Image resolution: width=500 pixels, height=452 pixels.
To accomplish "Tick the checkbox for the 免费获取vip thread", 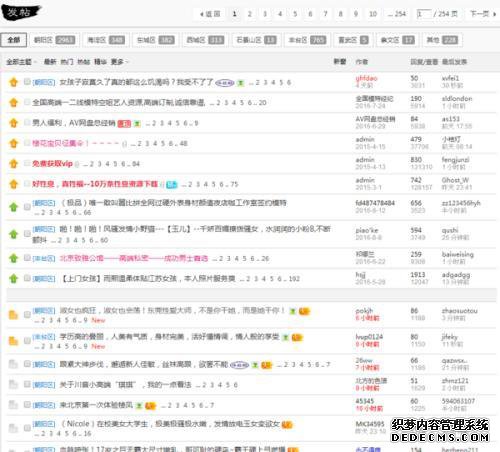I will coord(27,163).
